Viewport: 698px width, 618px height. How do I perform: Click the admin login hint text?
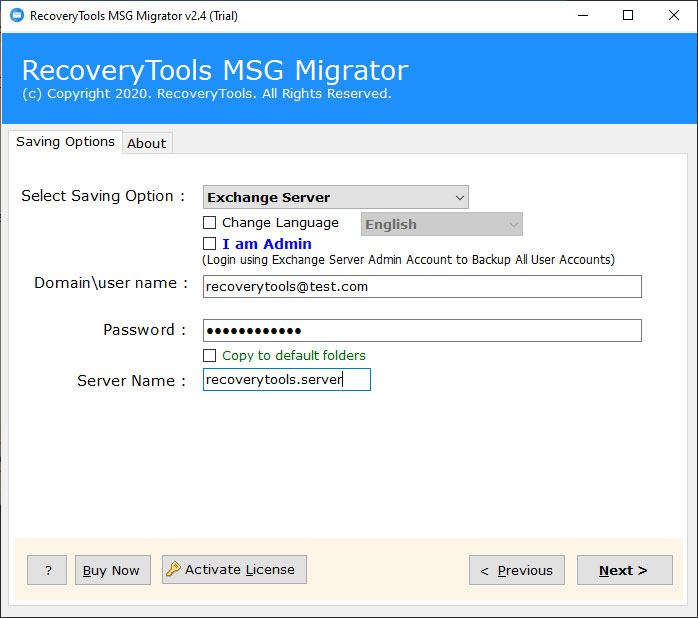click(408, 260)
